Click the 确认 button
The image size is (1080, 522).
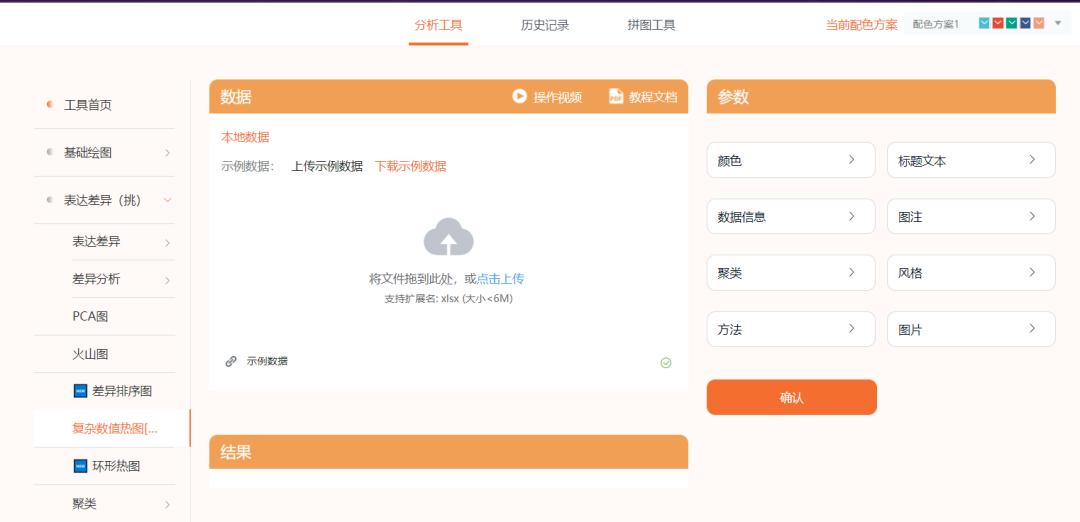[791, 397]
